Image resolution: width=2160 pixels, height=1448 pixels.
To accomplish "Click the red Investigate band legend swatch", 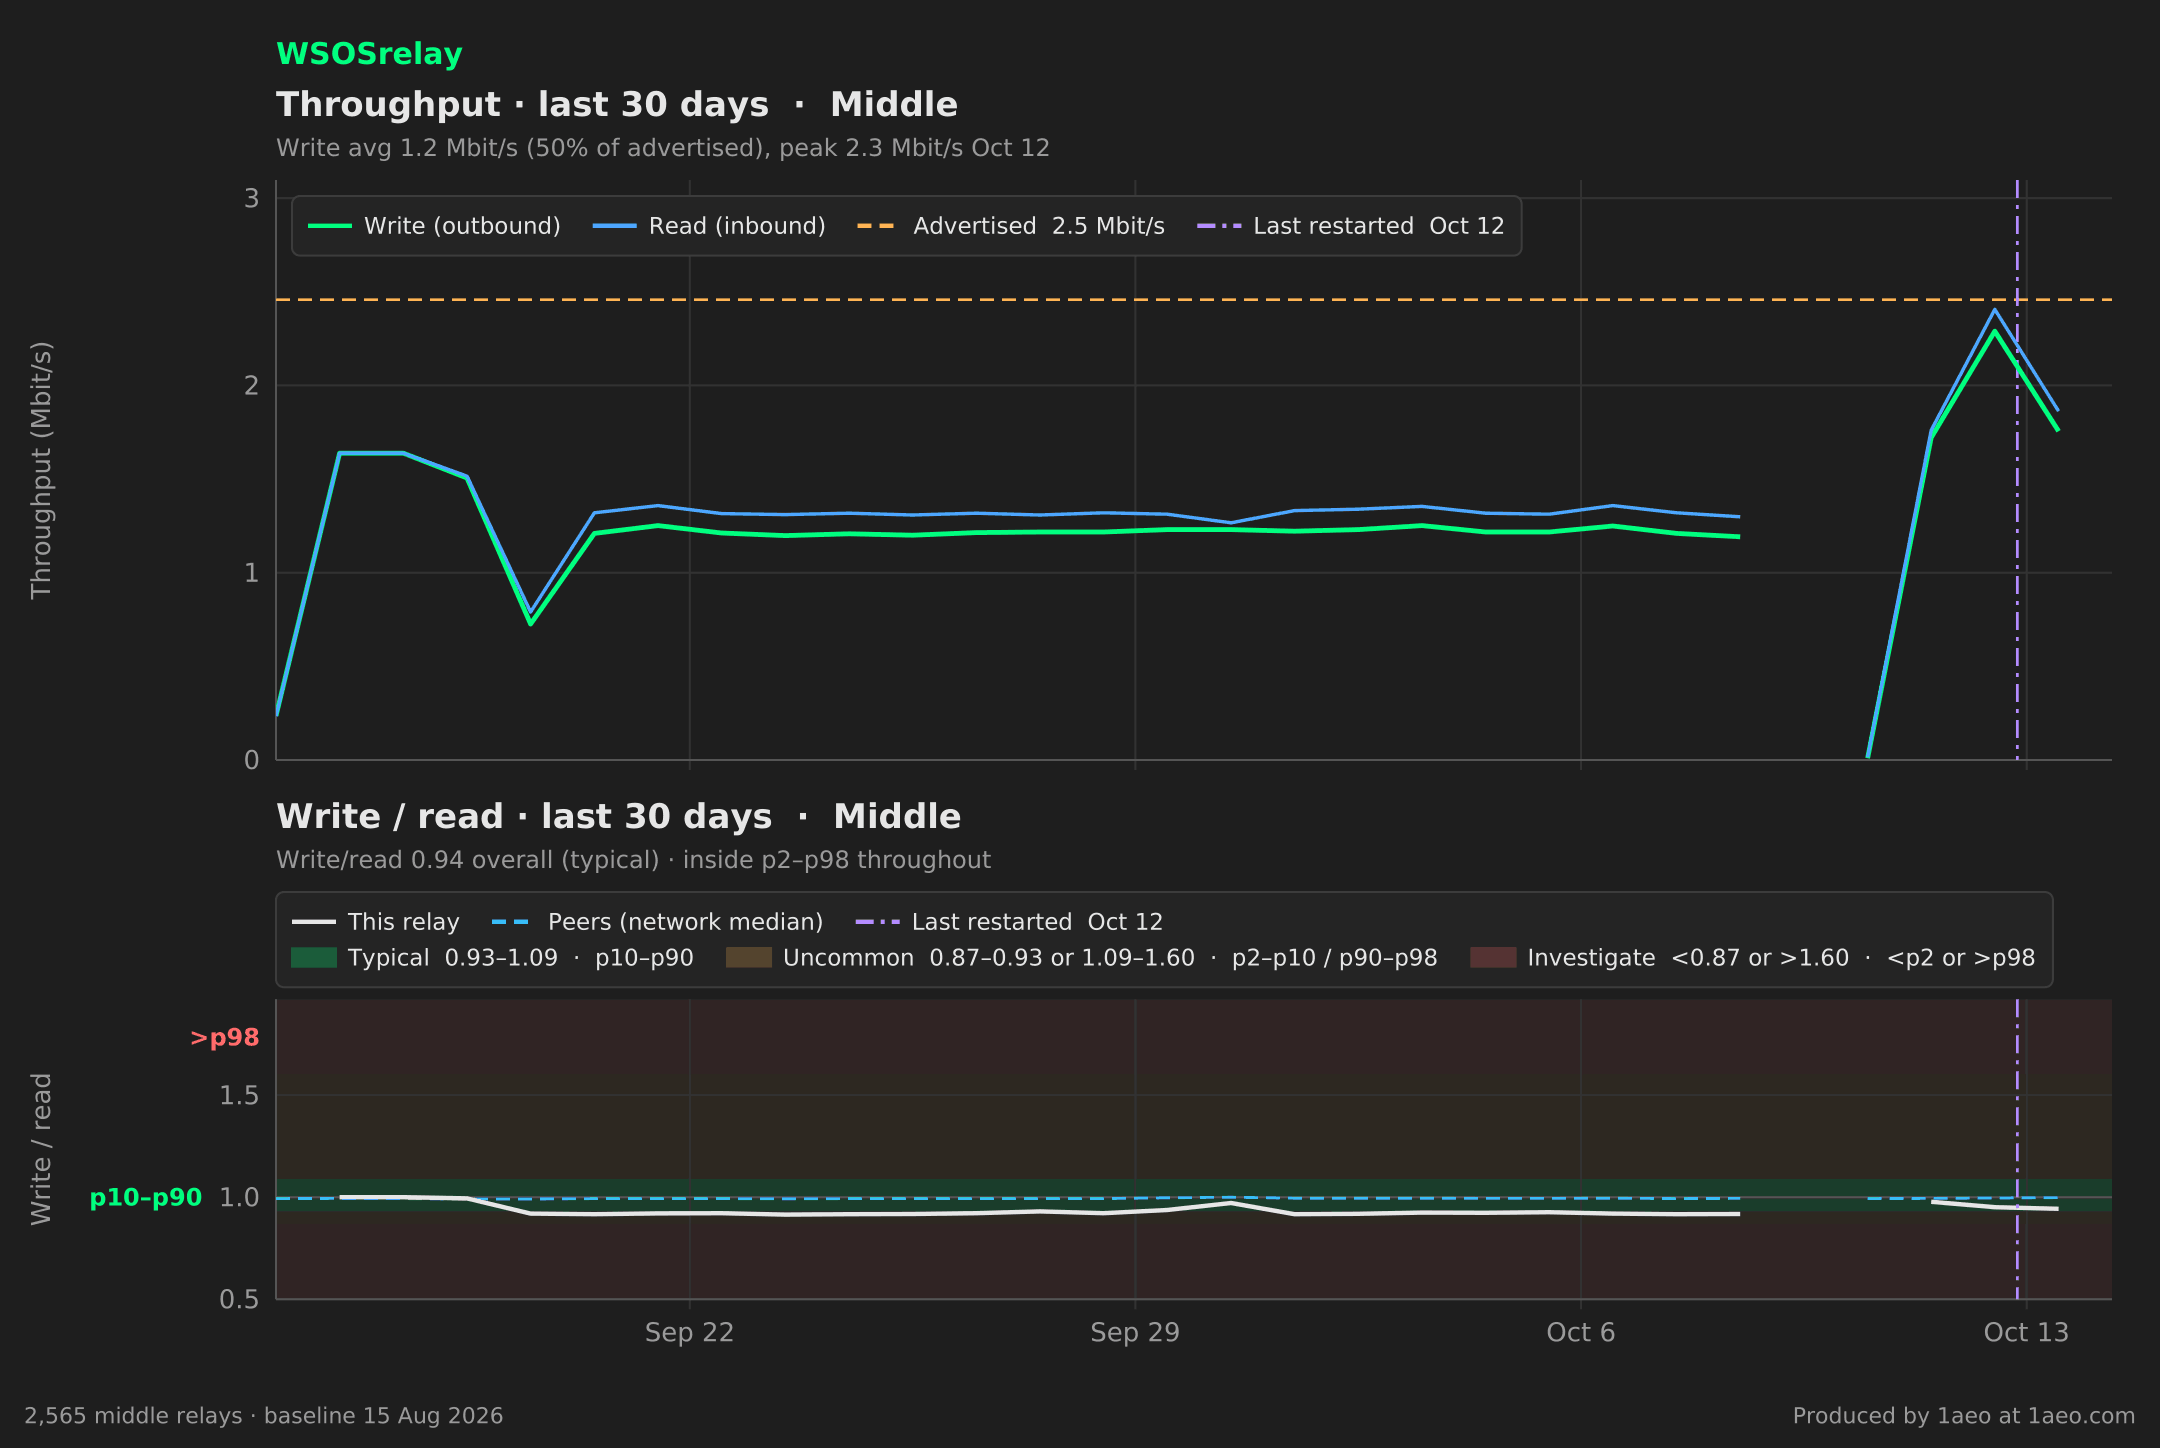I will (x=1493, y=958).
